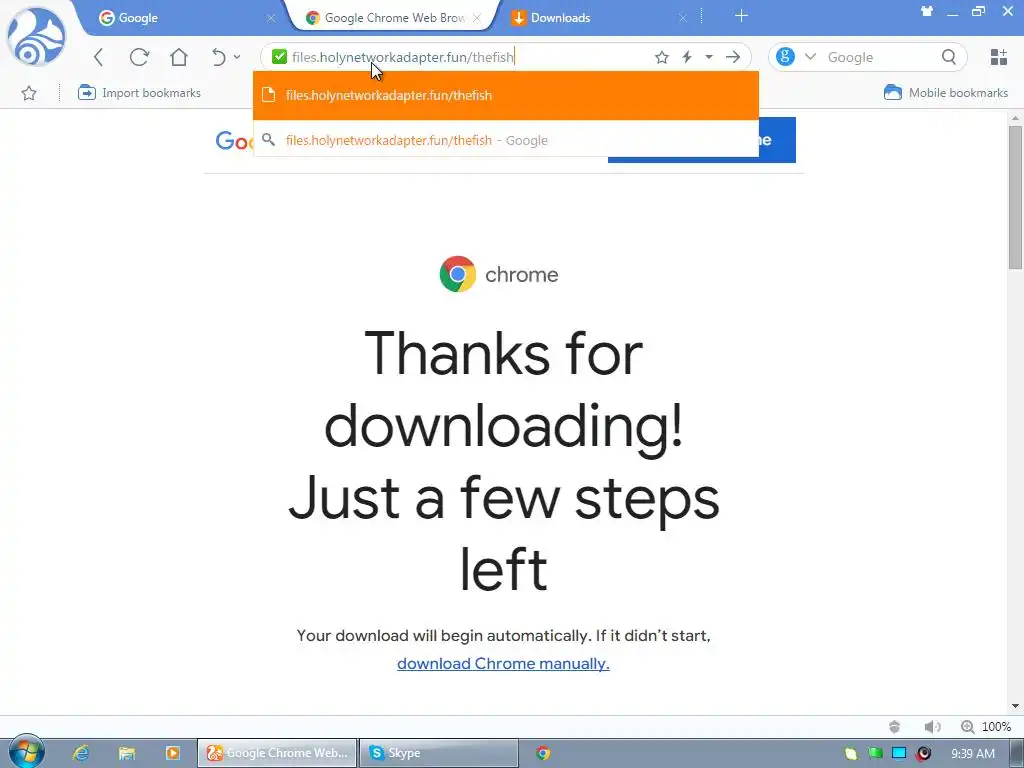
Task: Switch to Skype in taskbar
Action: pos(439,753)
